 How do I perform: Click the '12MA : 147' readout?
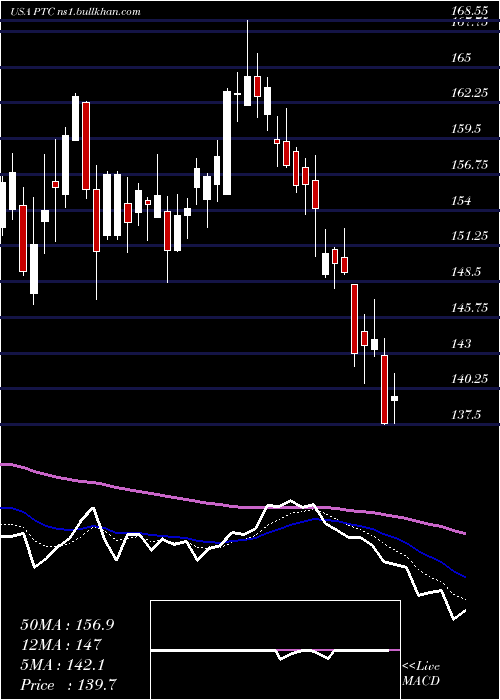click(x=60, y=645)
